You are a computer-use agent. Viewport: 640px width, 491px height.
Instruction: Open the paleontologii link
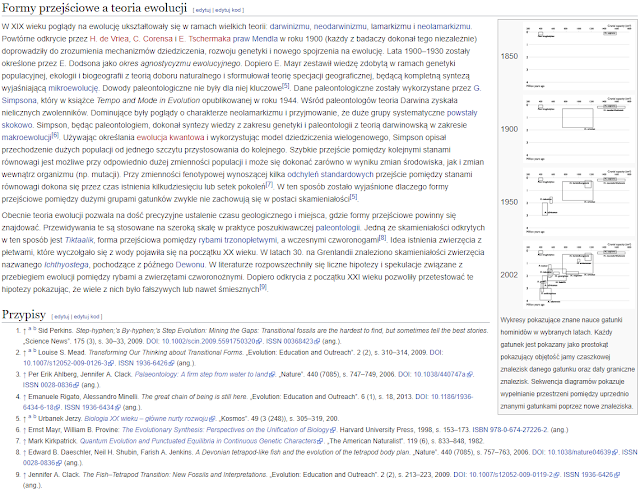(x=338, y=228)
